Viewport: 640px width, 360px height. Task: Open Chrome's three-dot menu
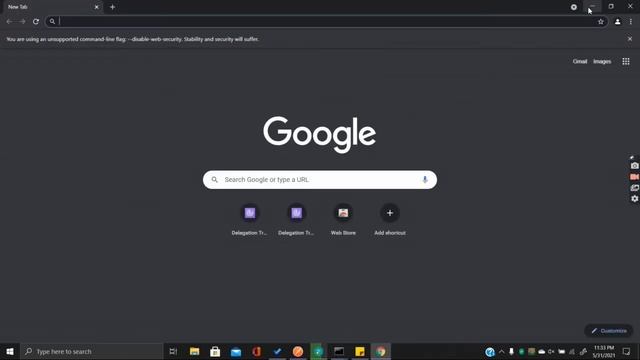click(631, 22)
